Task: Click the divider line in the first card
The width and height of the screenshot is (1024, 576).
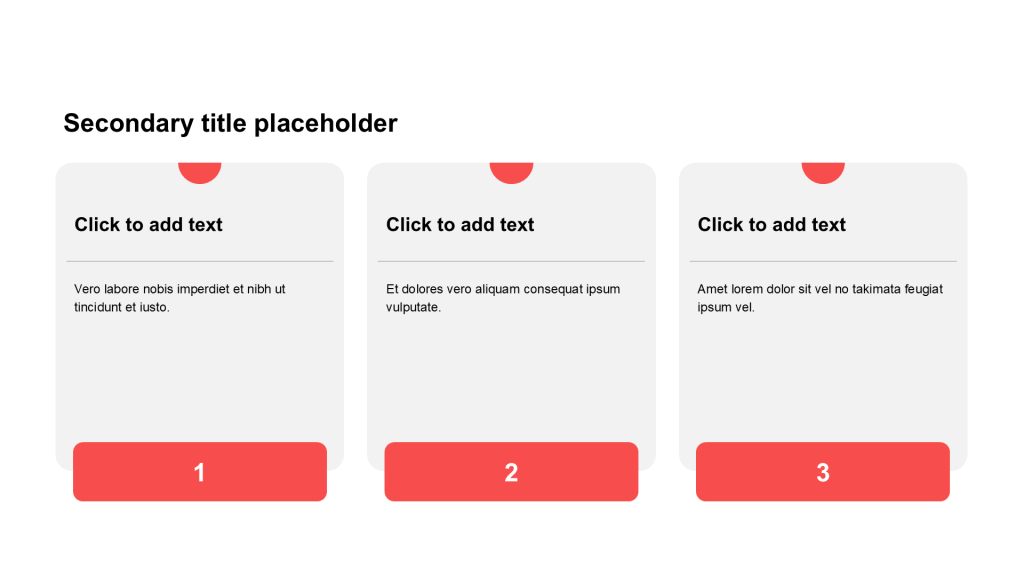Action: [200, 261]
